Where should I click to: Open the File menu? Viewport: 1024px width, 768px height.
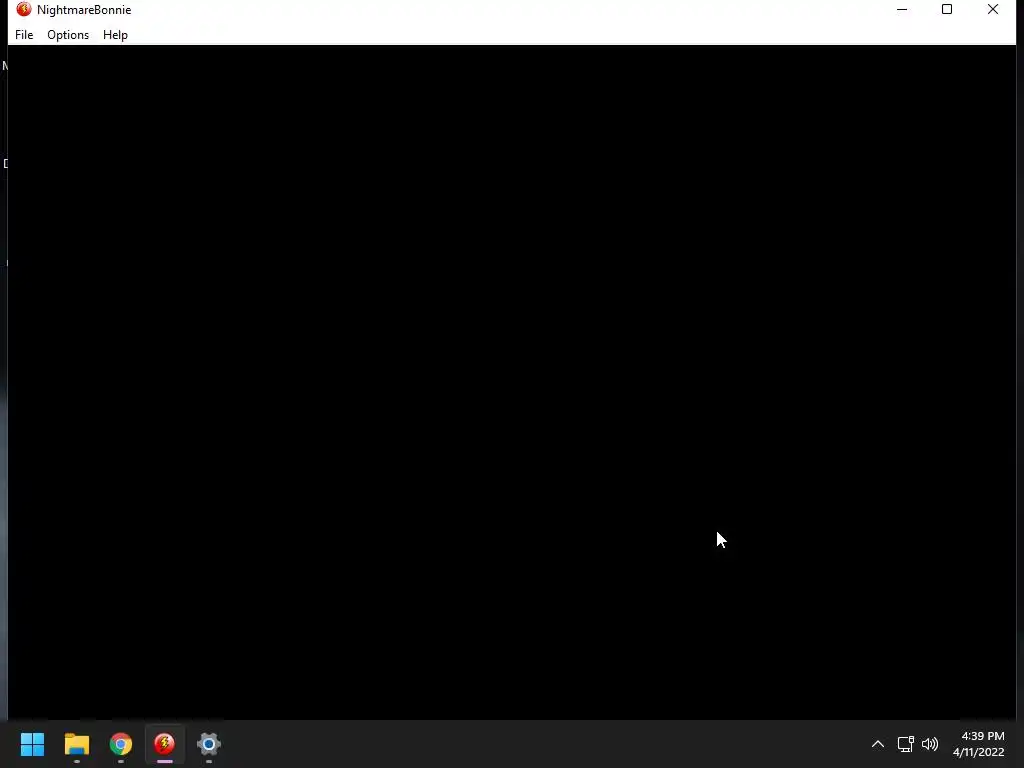coord(24,35)
